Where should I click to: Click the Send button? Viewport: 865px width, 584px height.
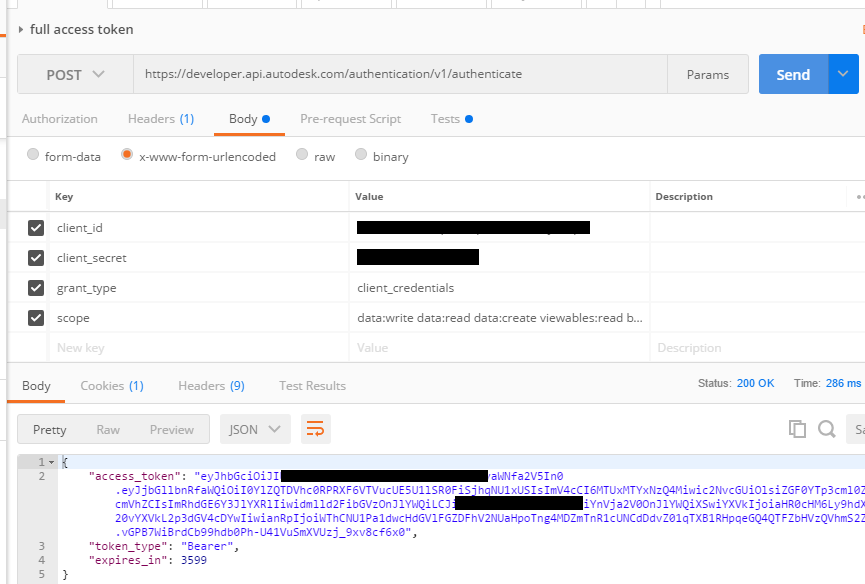pyautogui.click(x=793, y=74)
